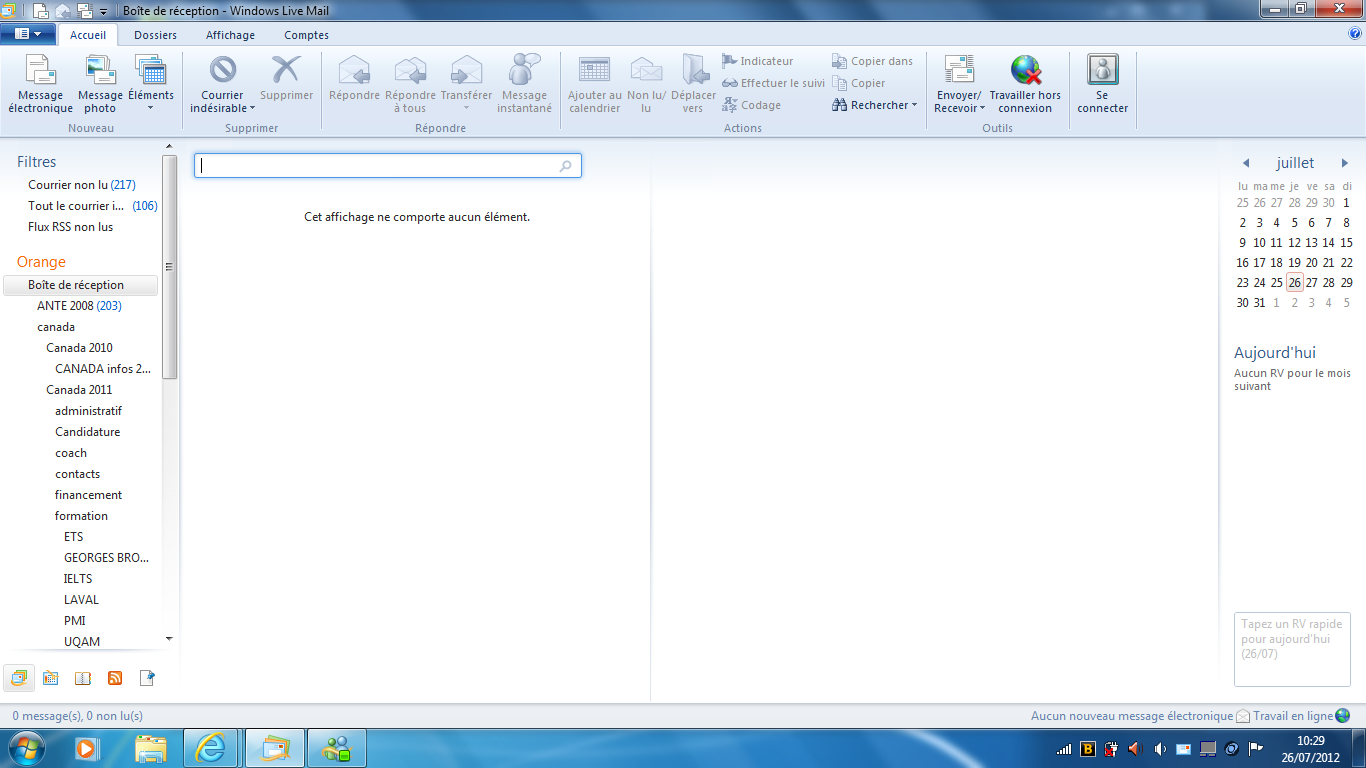Switch to Newsgroups shortcut
This screenshot has width=1366, height=768.
pyautogui.click(x=147, y=678)
